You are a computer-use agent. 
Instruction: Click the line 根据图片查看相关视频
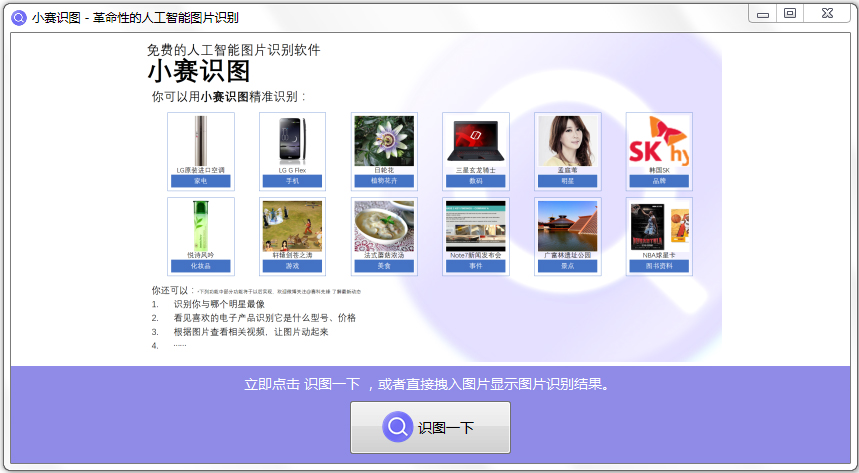[x=251, y=332]
